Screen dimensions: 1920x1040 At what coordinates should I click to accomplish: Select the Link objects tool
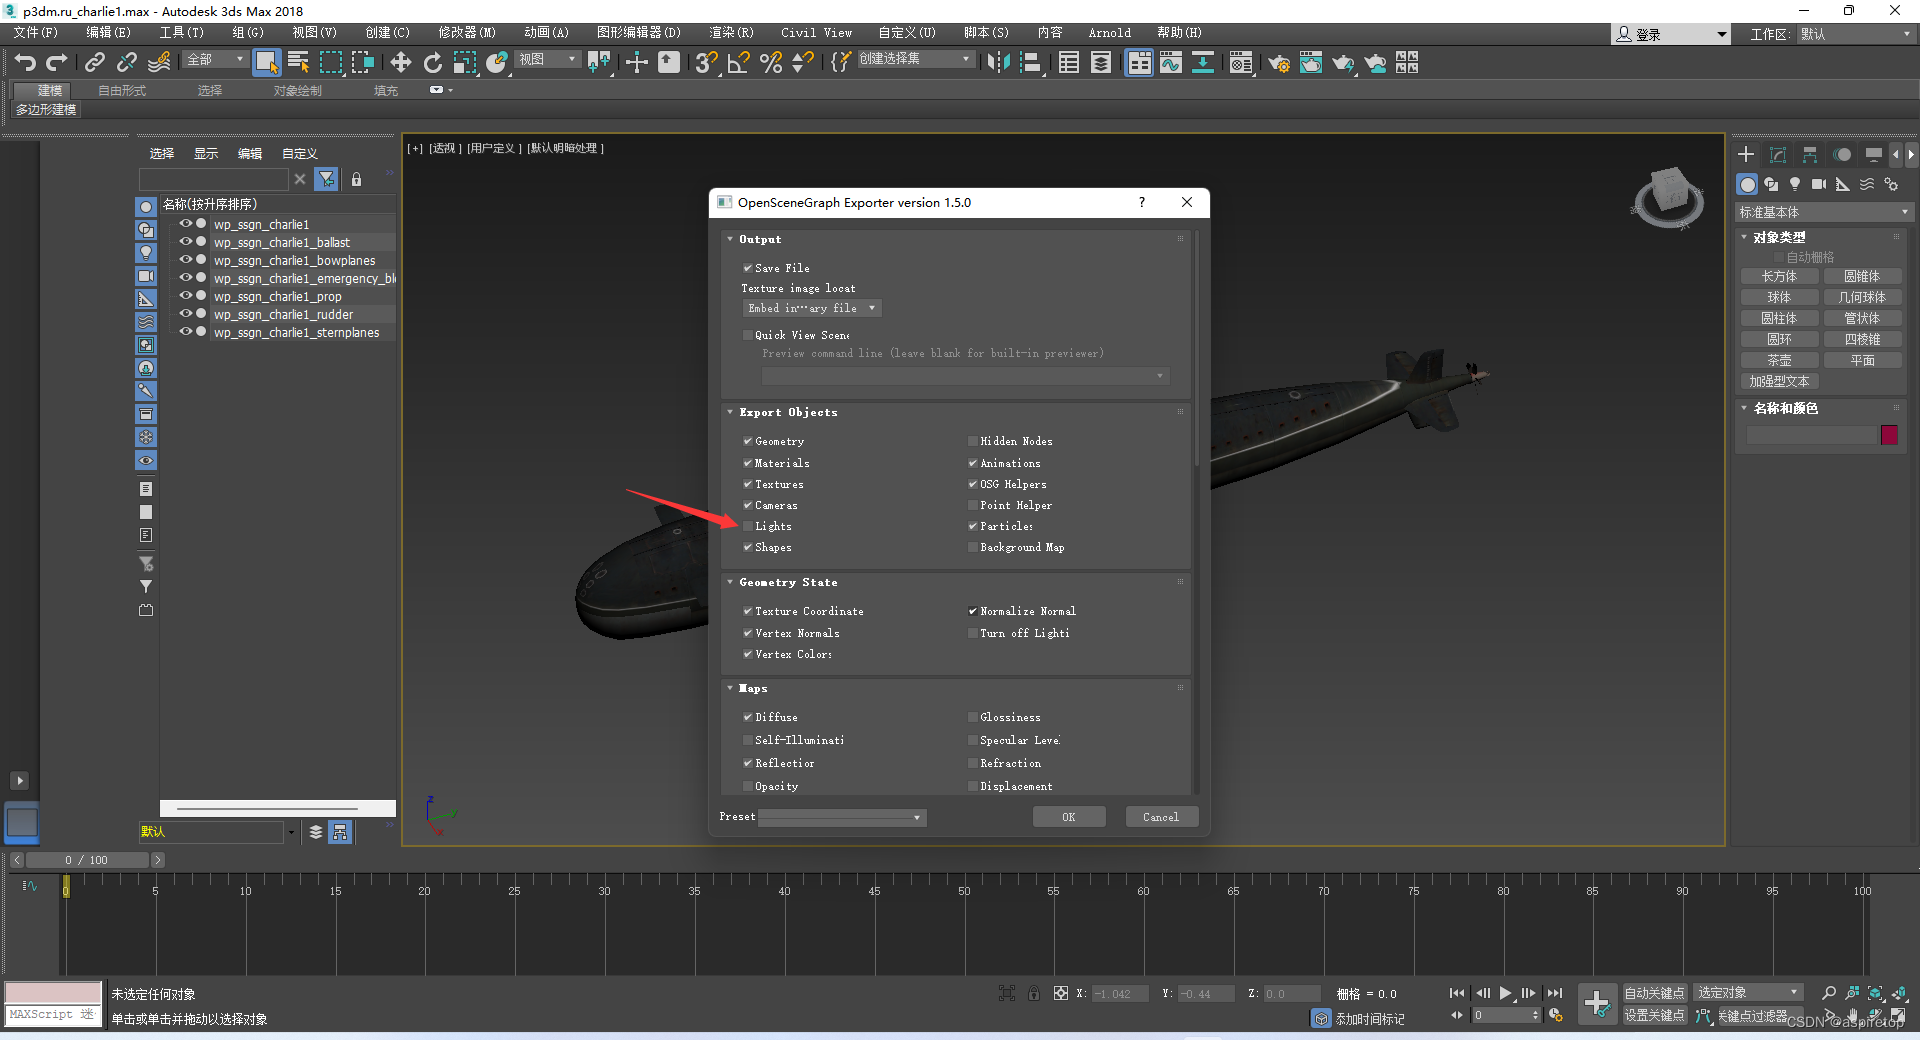tap(94, 63)
